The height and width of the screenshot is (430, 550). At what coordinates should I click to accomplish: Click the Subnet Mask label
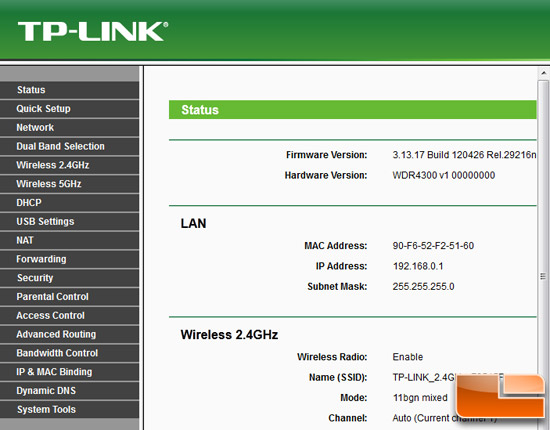(337, 287)
